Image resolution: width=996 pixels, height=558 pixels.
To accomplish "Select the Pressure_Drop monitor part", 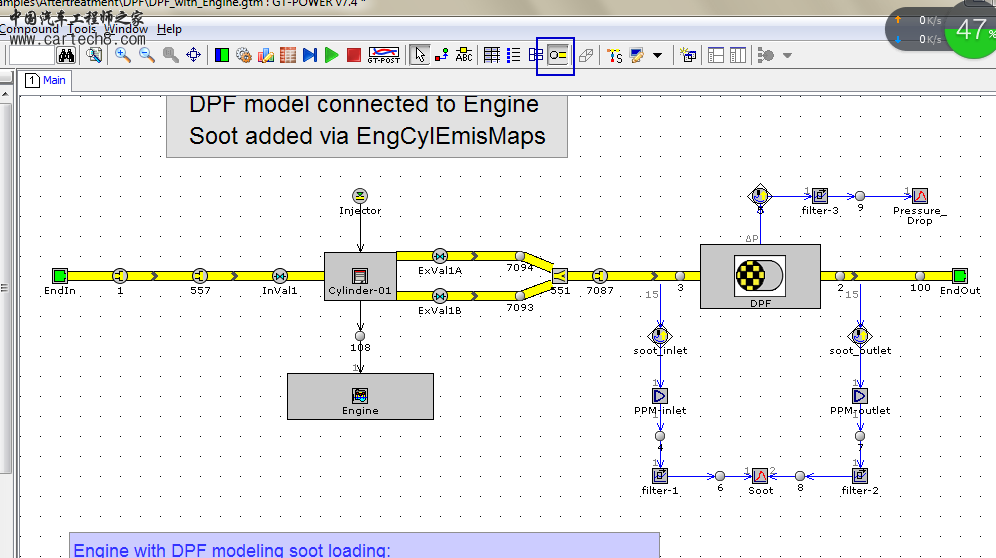I will [920, 196].
